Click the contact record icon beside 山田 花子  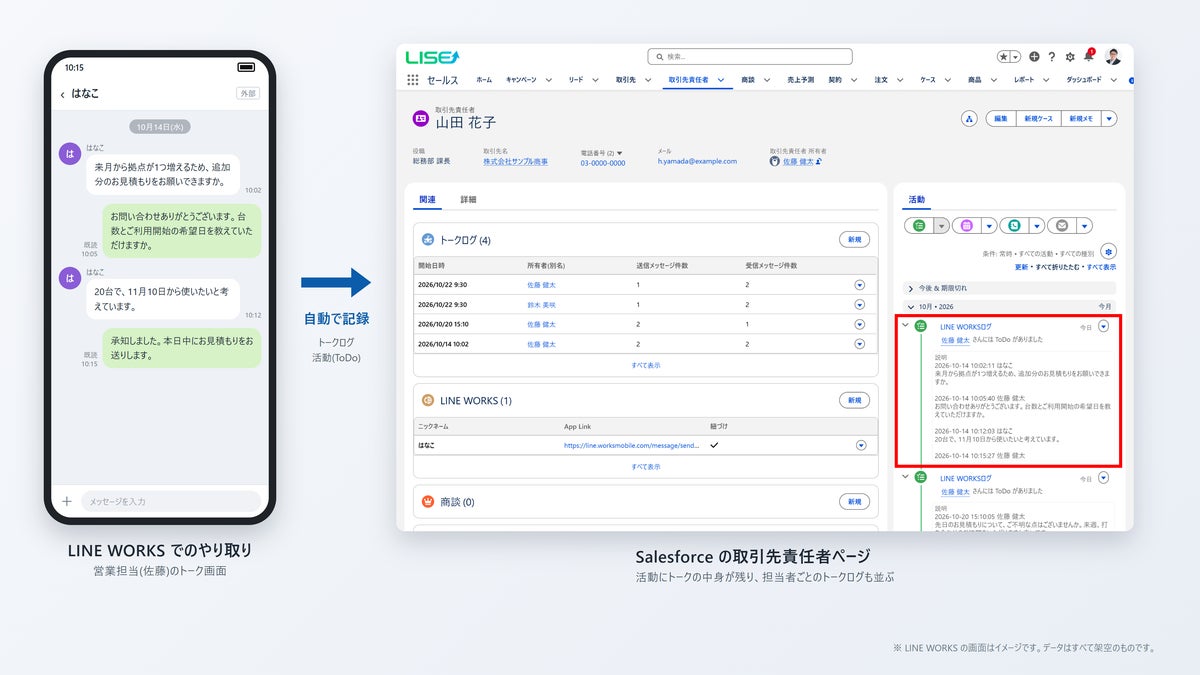click(x=421, y=118)
